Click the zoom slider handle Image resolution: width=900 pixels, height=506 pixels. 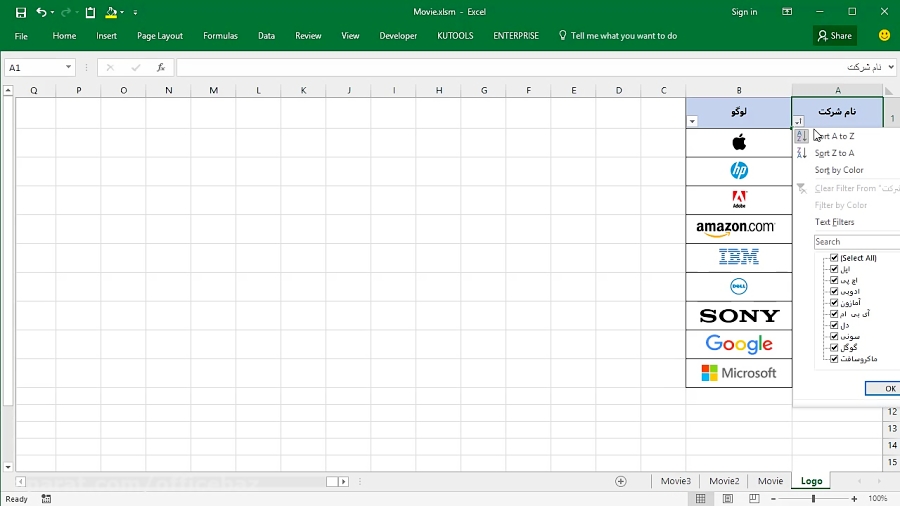click(x=813, y=499)
